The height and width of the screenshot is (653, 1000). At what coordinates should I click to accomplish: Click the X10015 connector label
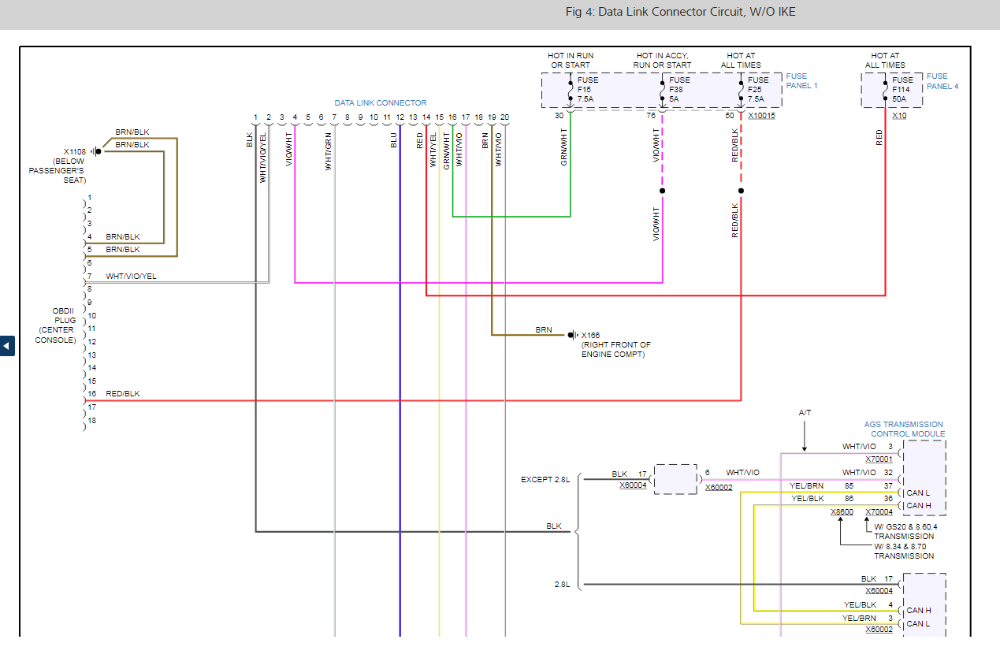[x=761, y=116]
